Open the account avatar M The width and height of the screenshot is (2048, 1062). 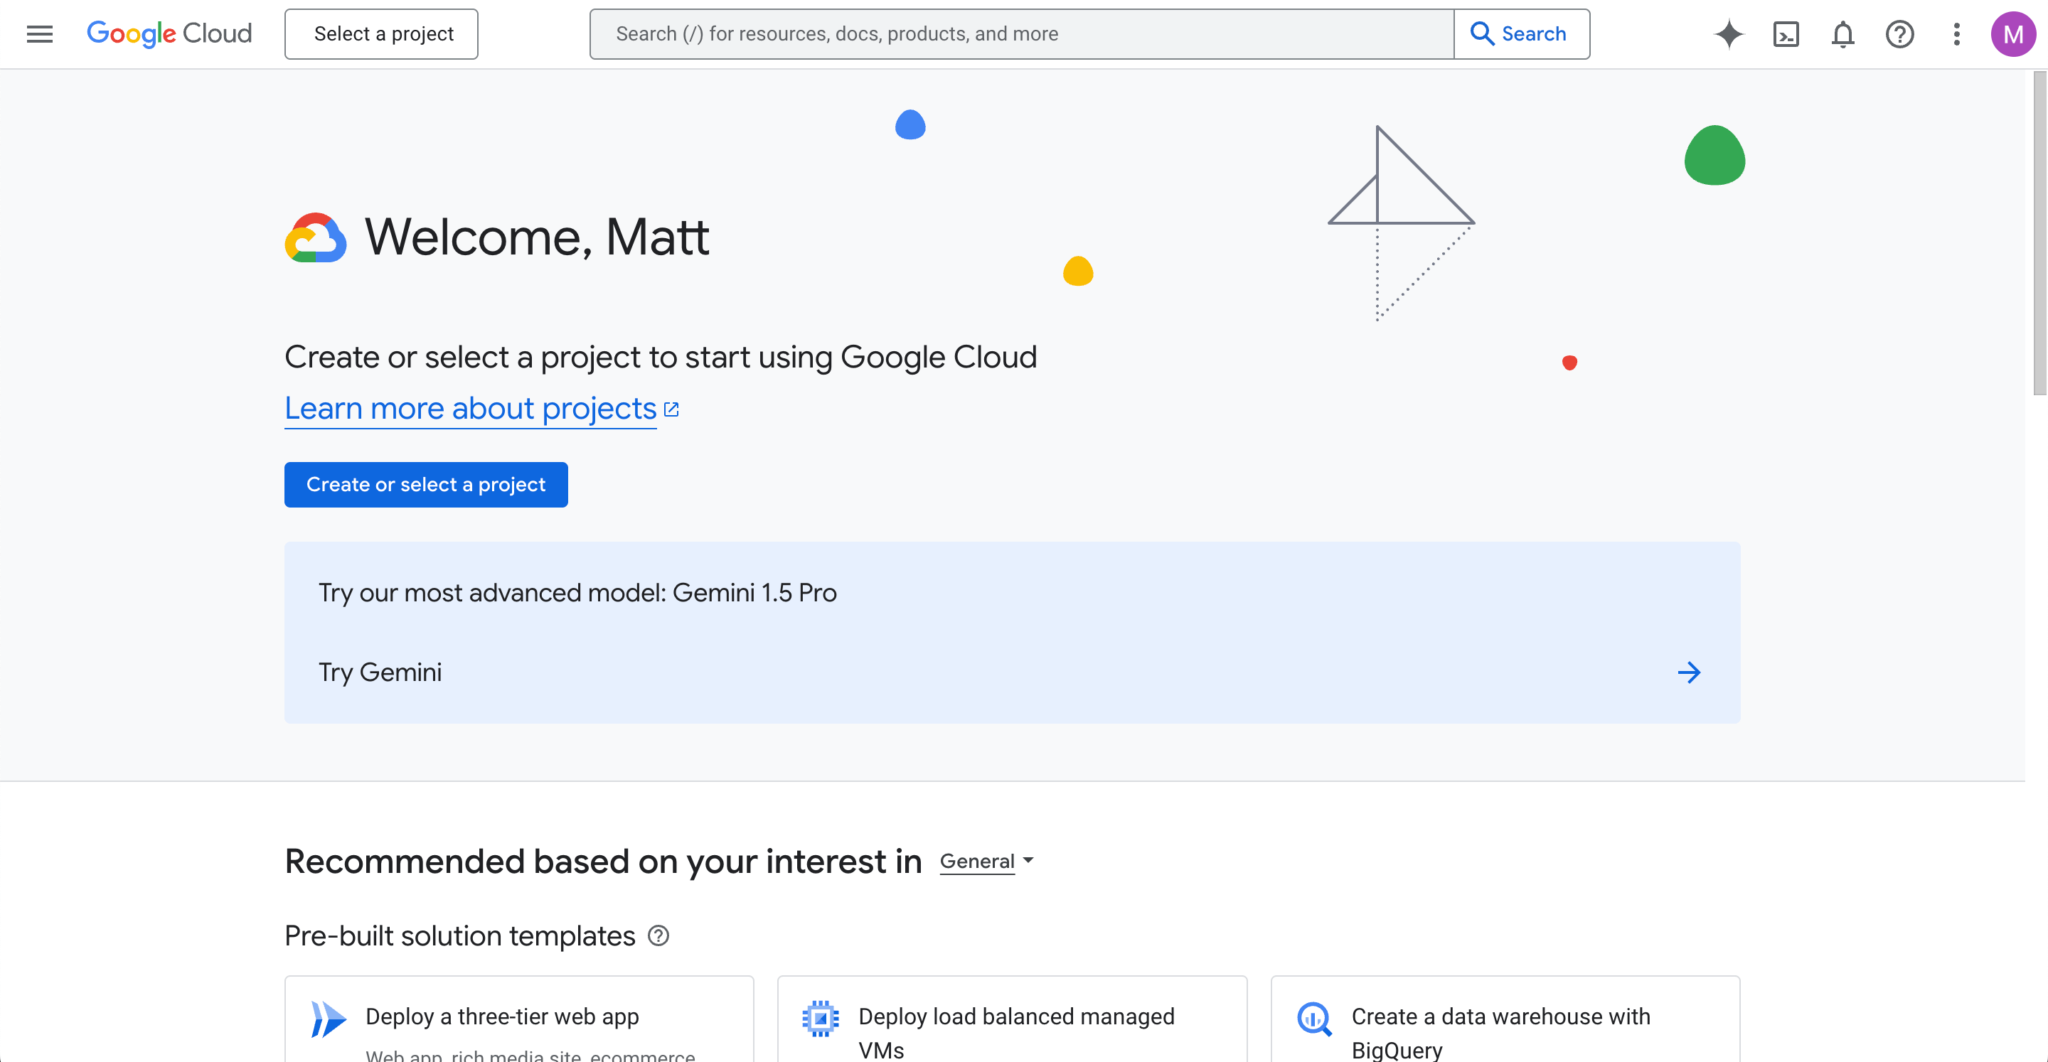coord(2013,34)
